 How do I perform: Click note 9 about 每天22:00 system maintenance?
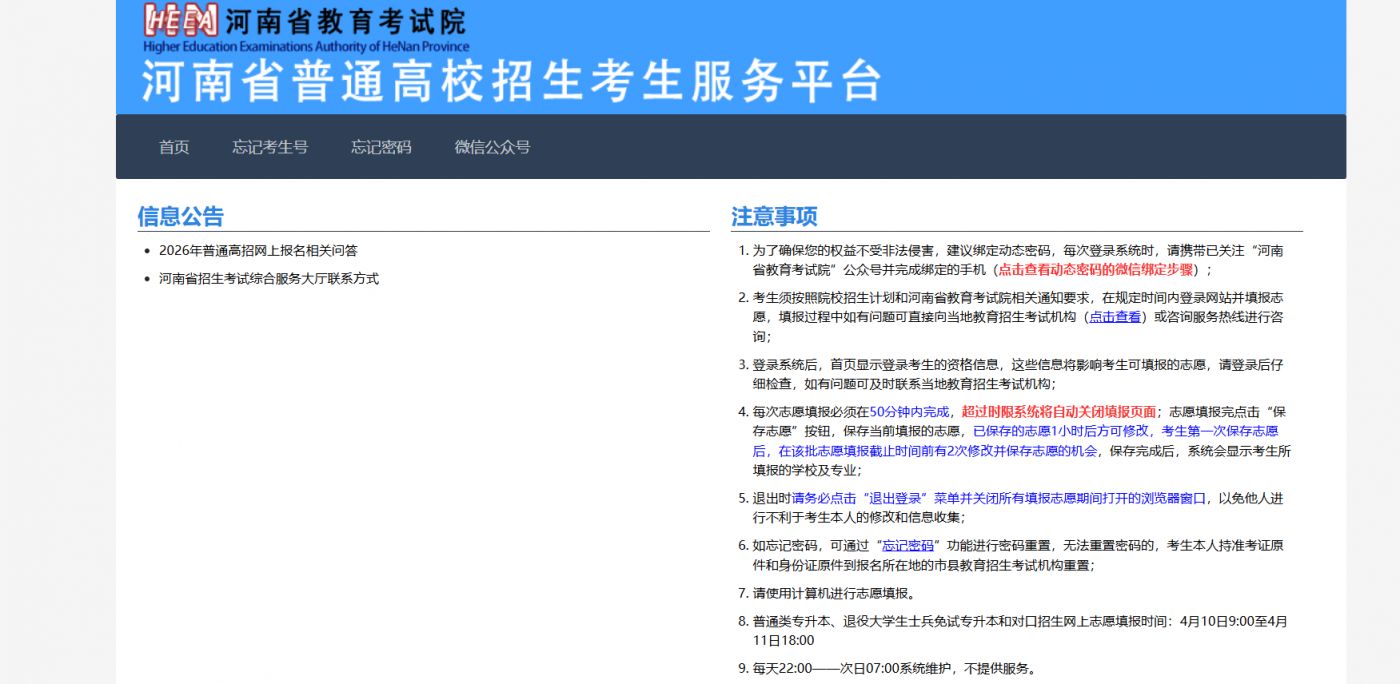894,669
